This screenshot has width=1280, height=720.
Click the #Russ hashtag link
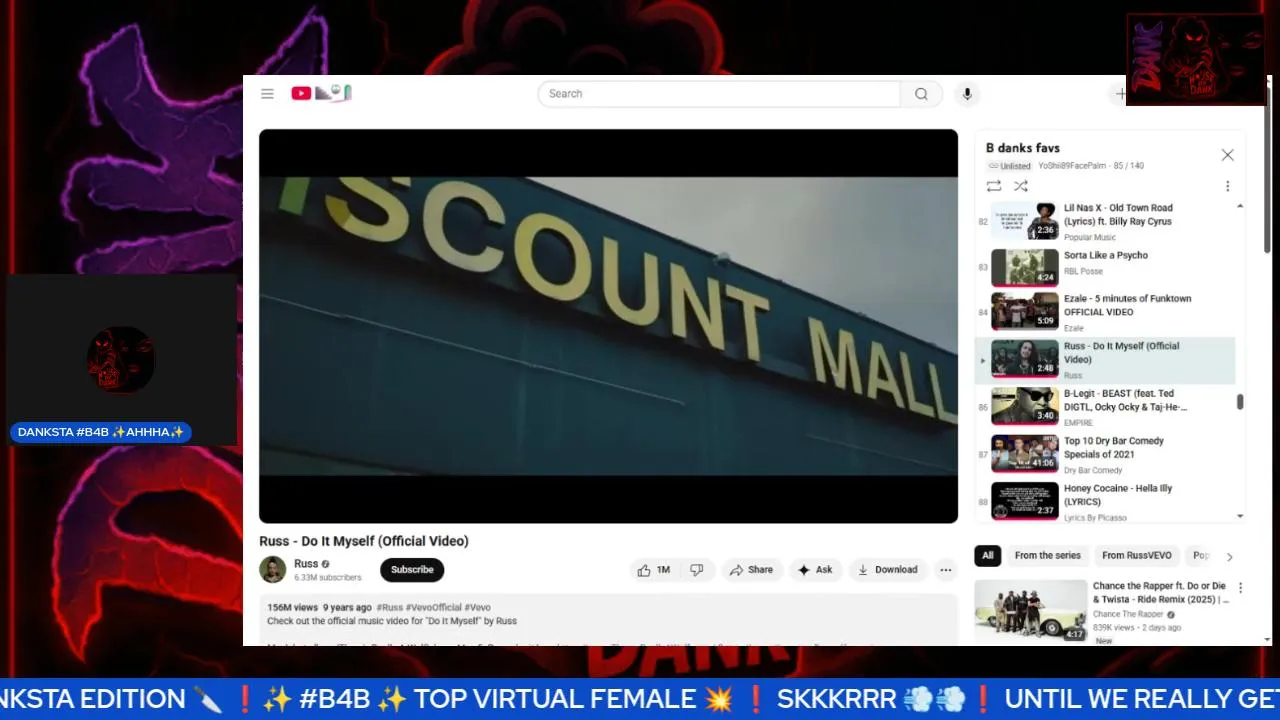coord(390,607)
